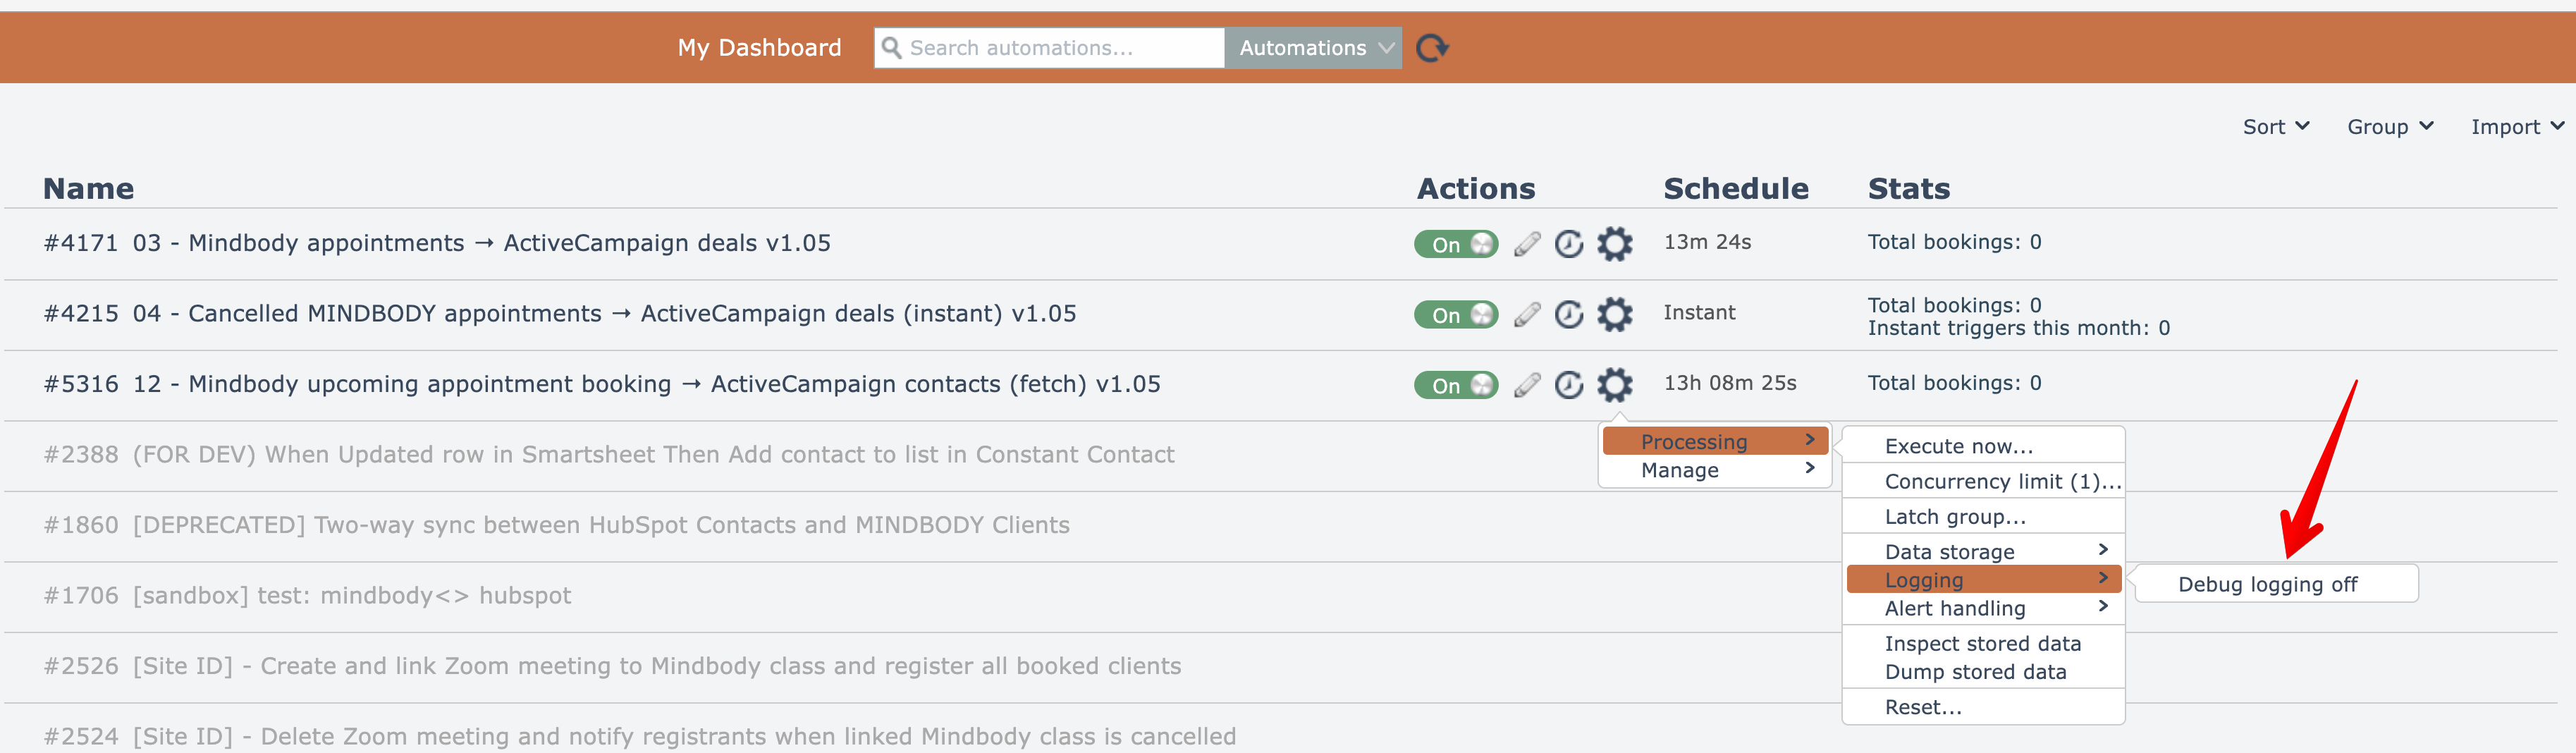The image size is (2576, 753).
Task: Toggle the On switch for automation #4171
Action: click(x=1455, y=244)
